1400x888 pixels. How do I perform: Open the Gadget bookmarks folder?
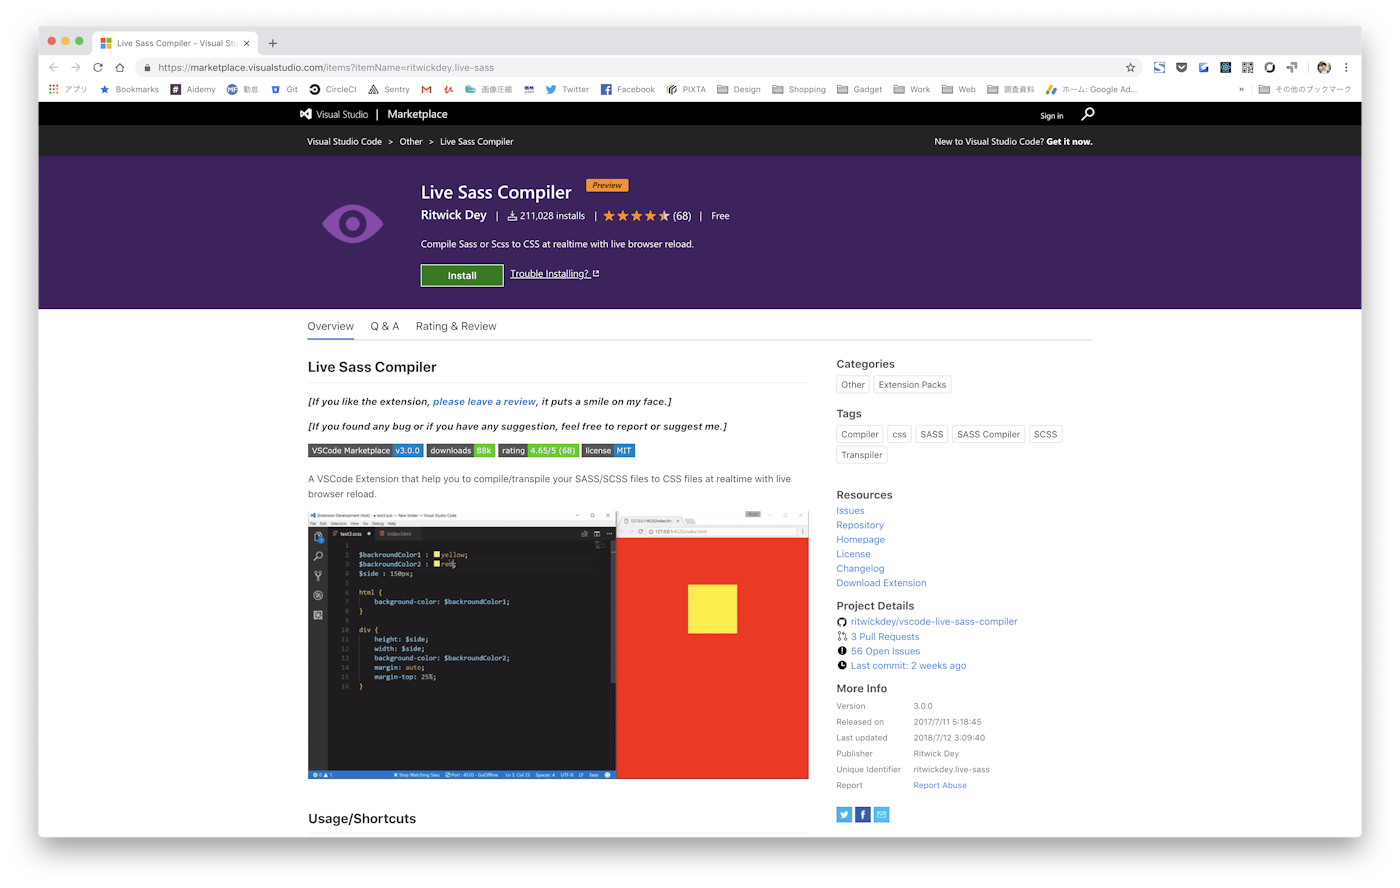click(x=859, y=89)
